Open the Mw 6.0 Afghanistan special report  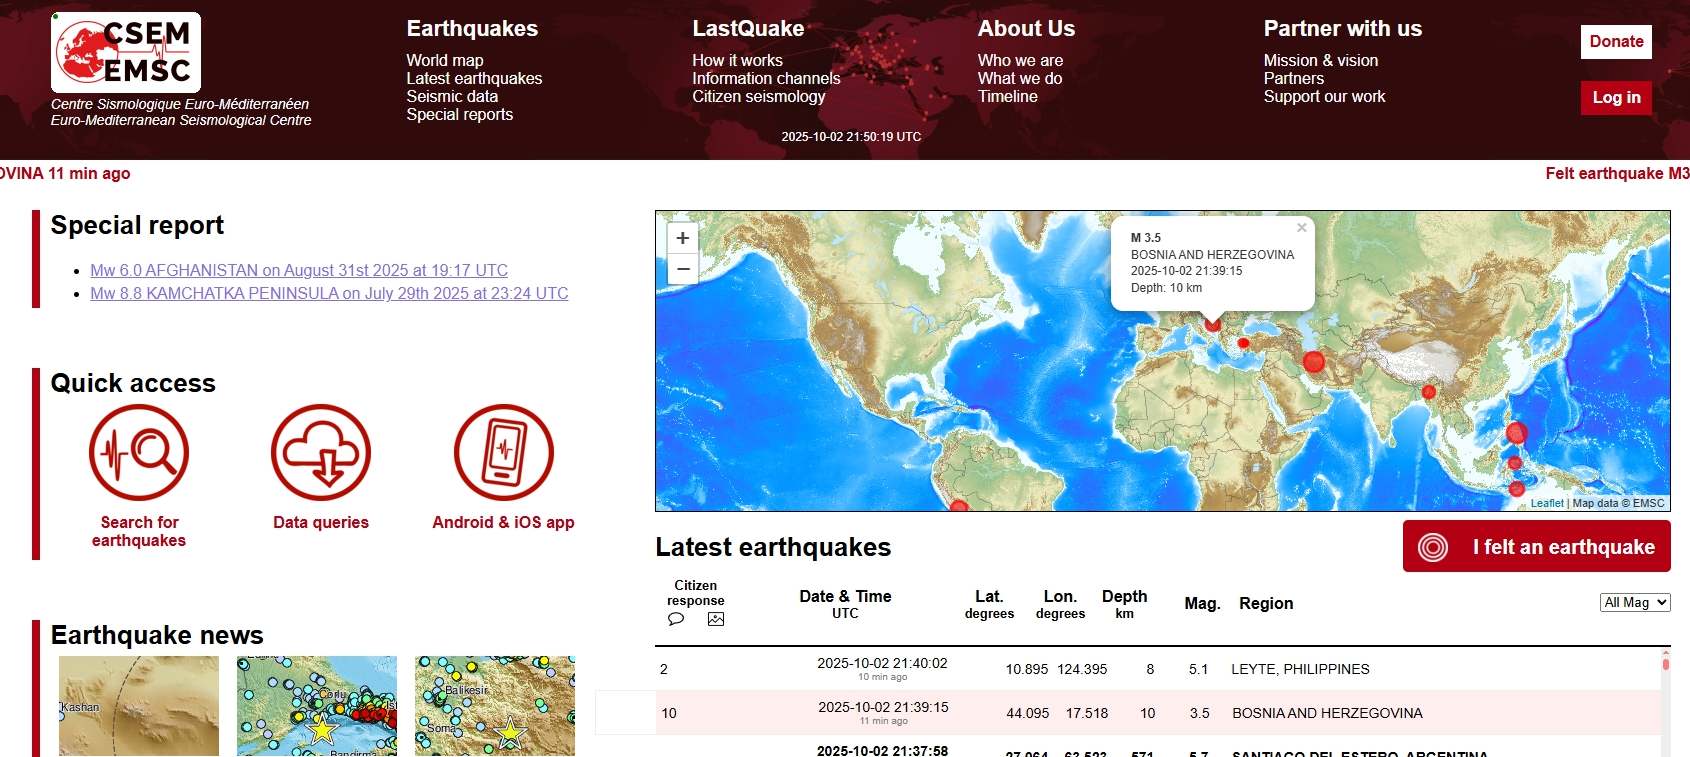click(299, 270)
